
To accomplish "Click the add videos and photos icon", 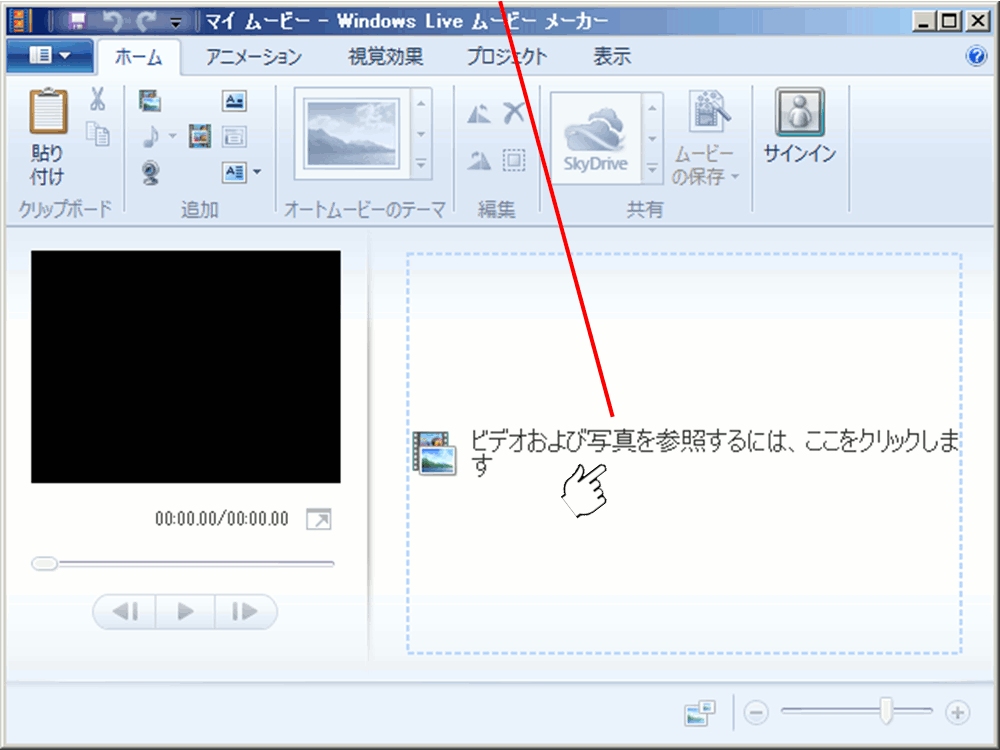I will [150, 100].
